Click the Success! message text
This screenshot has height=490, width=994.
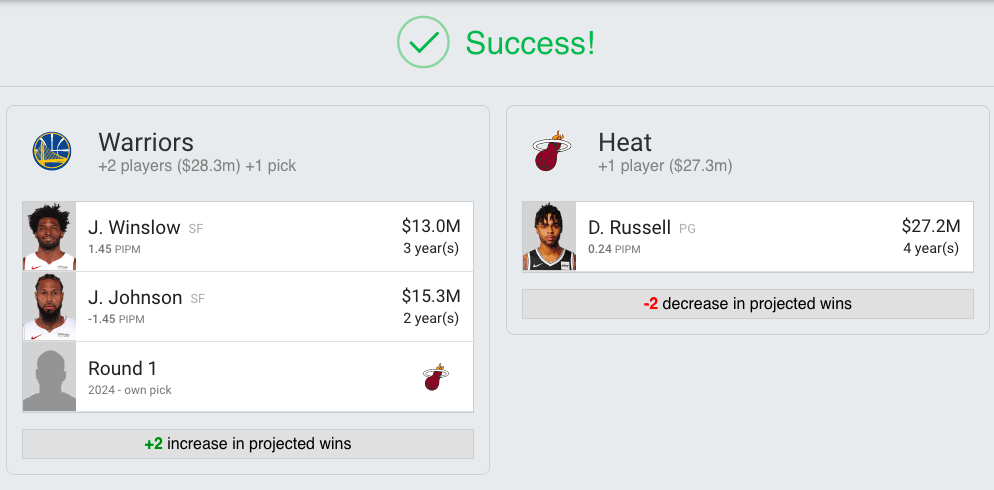530,43
